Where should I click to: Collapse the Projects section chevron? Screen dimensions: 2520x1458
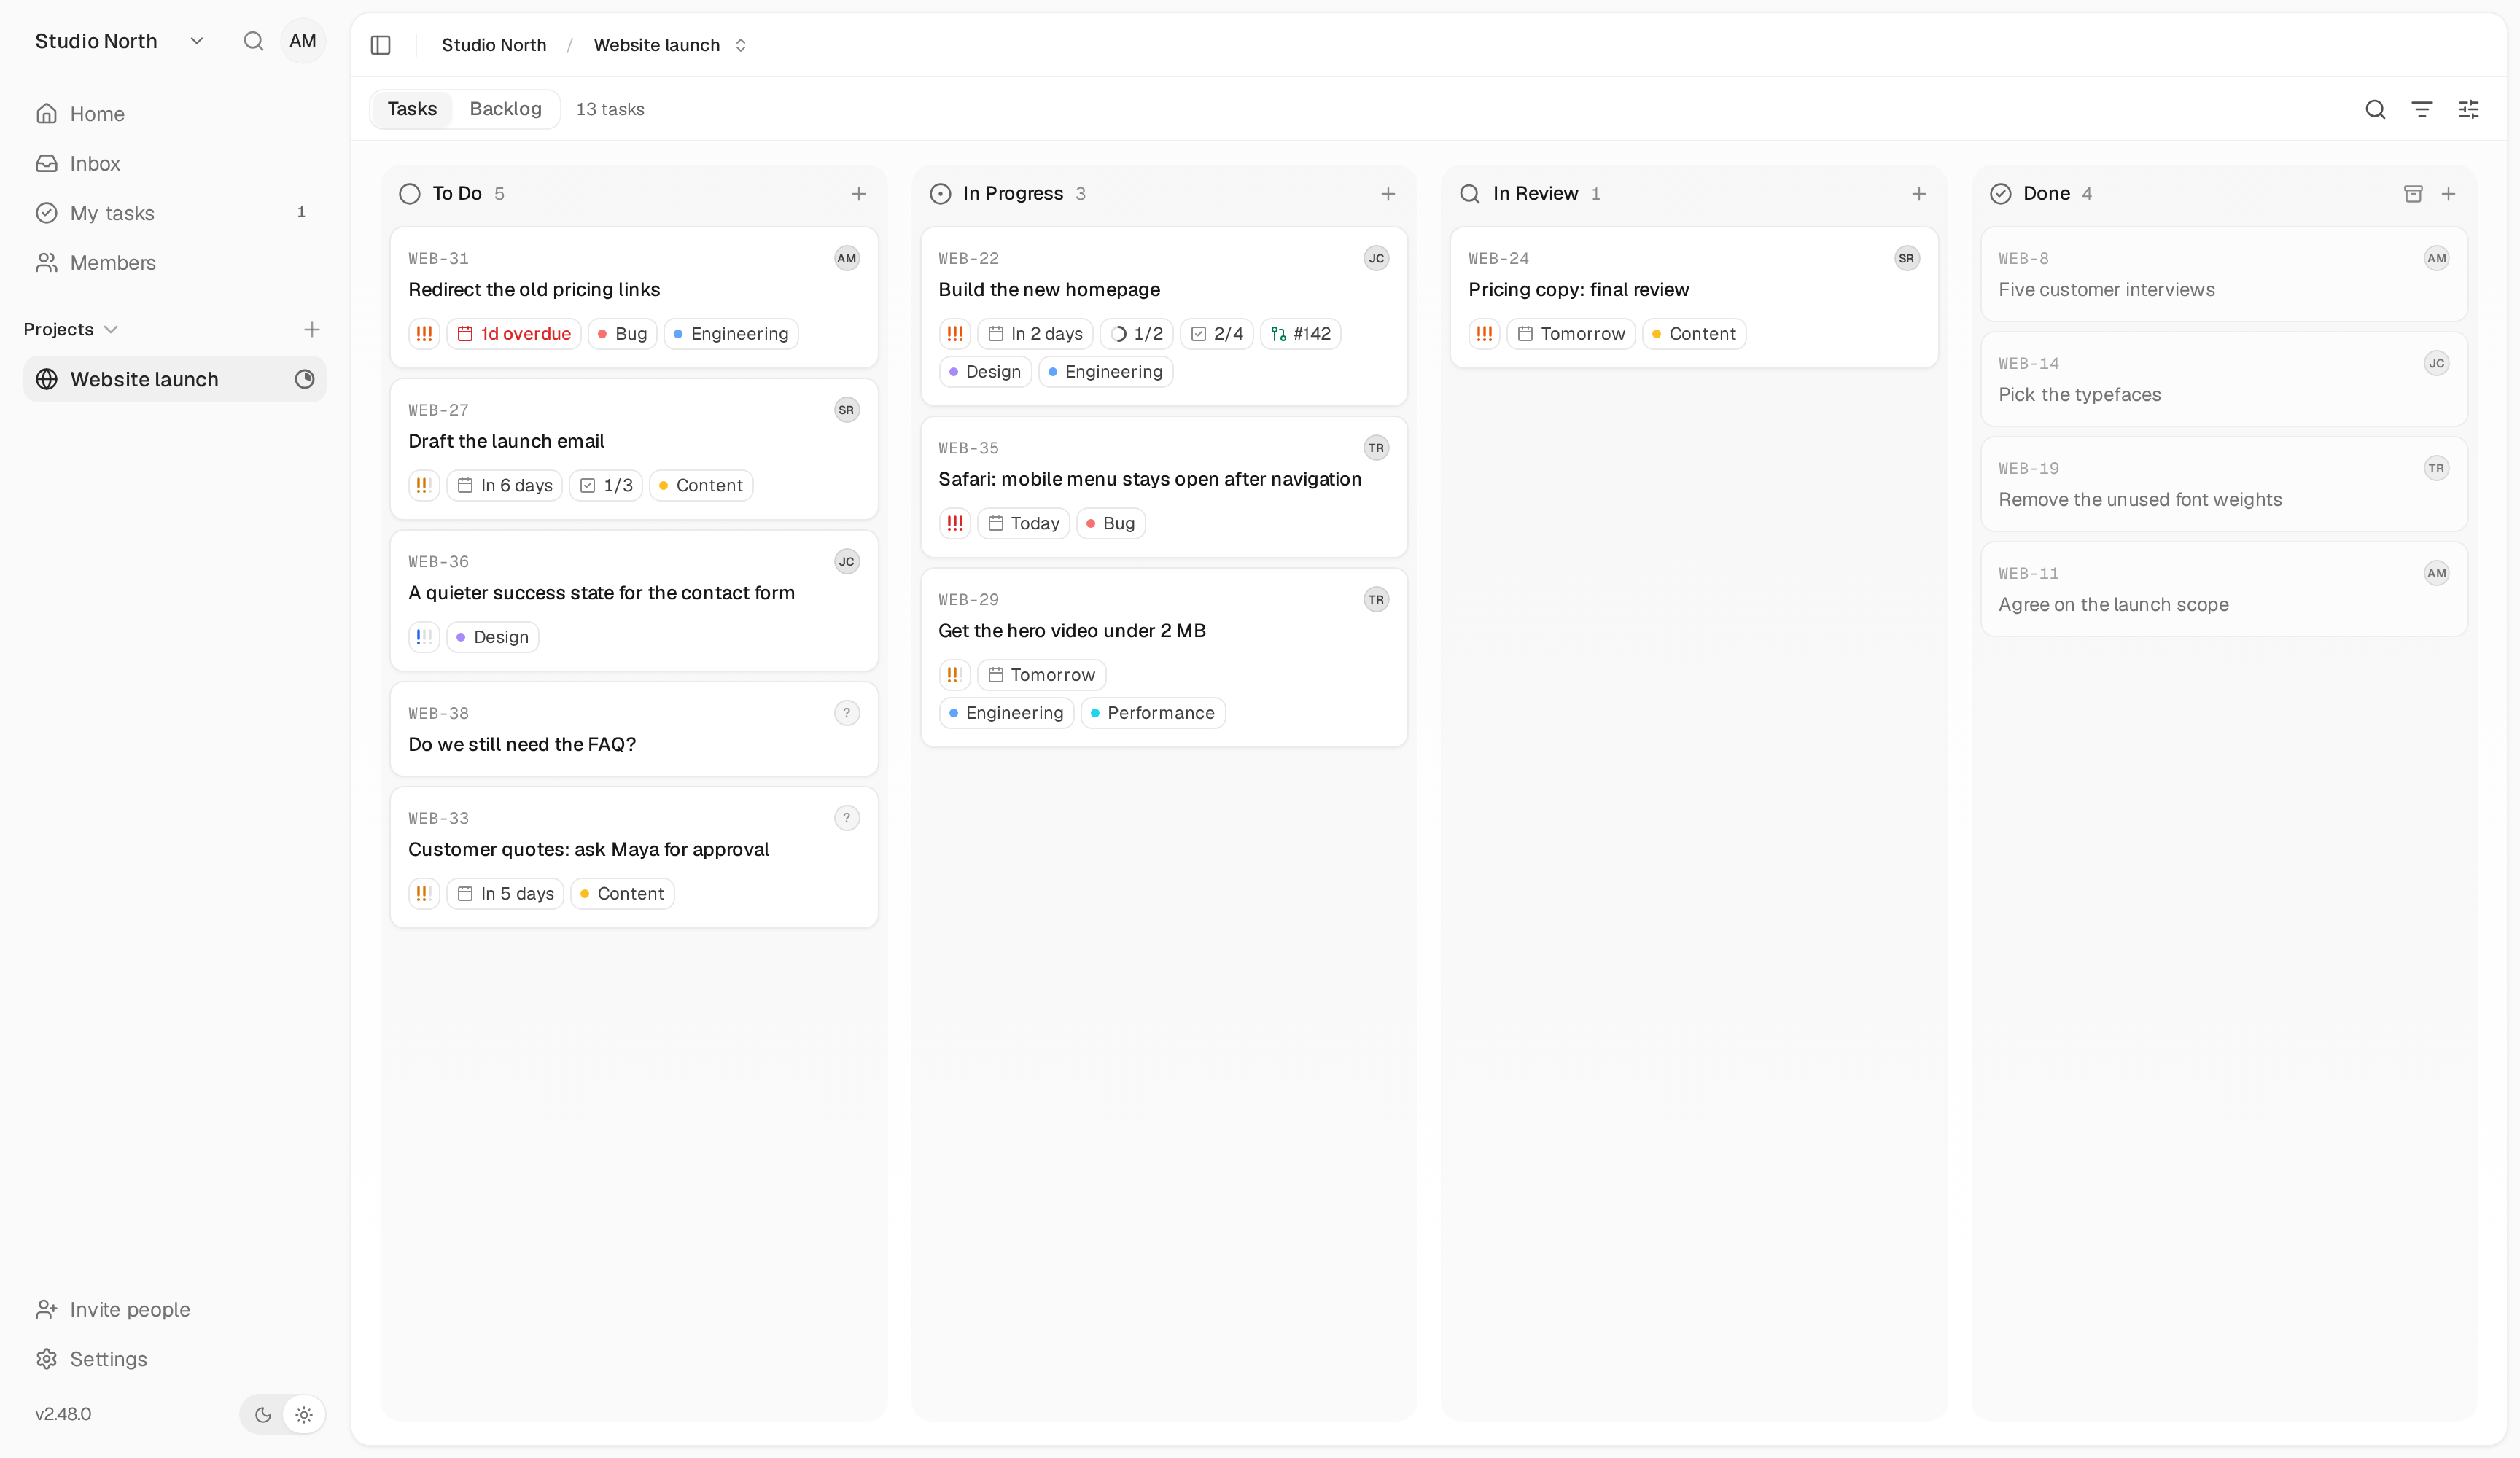coord(111,329)
